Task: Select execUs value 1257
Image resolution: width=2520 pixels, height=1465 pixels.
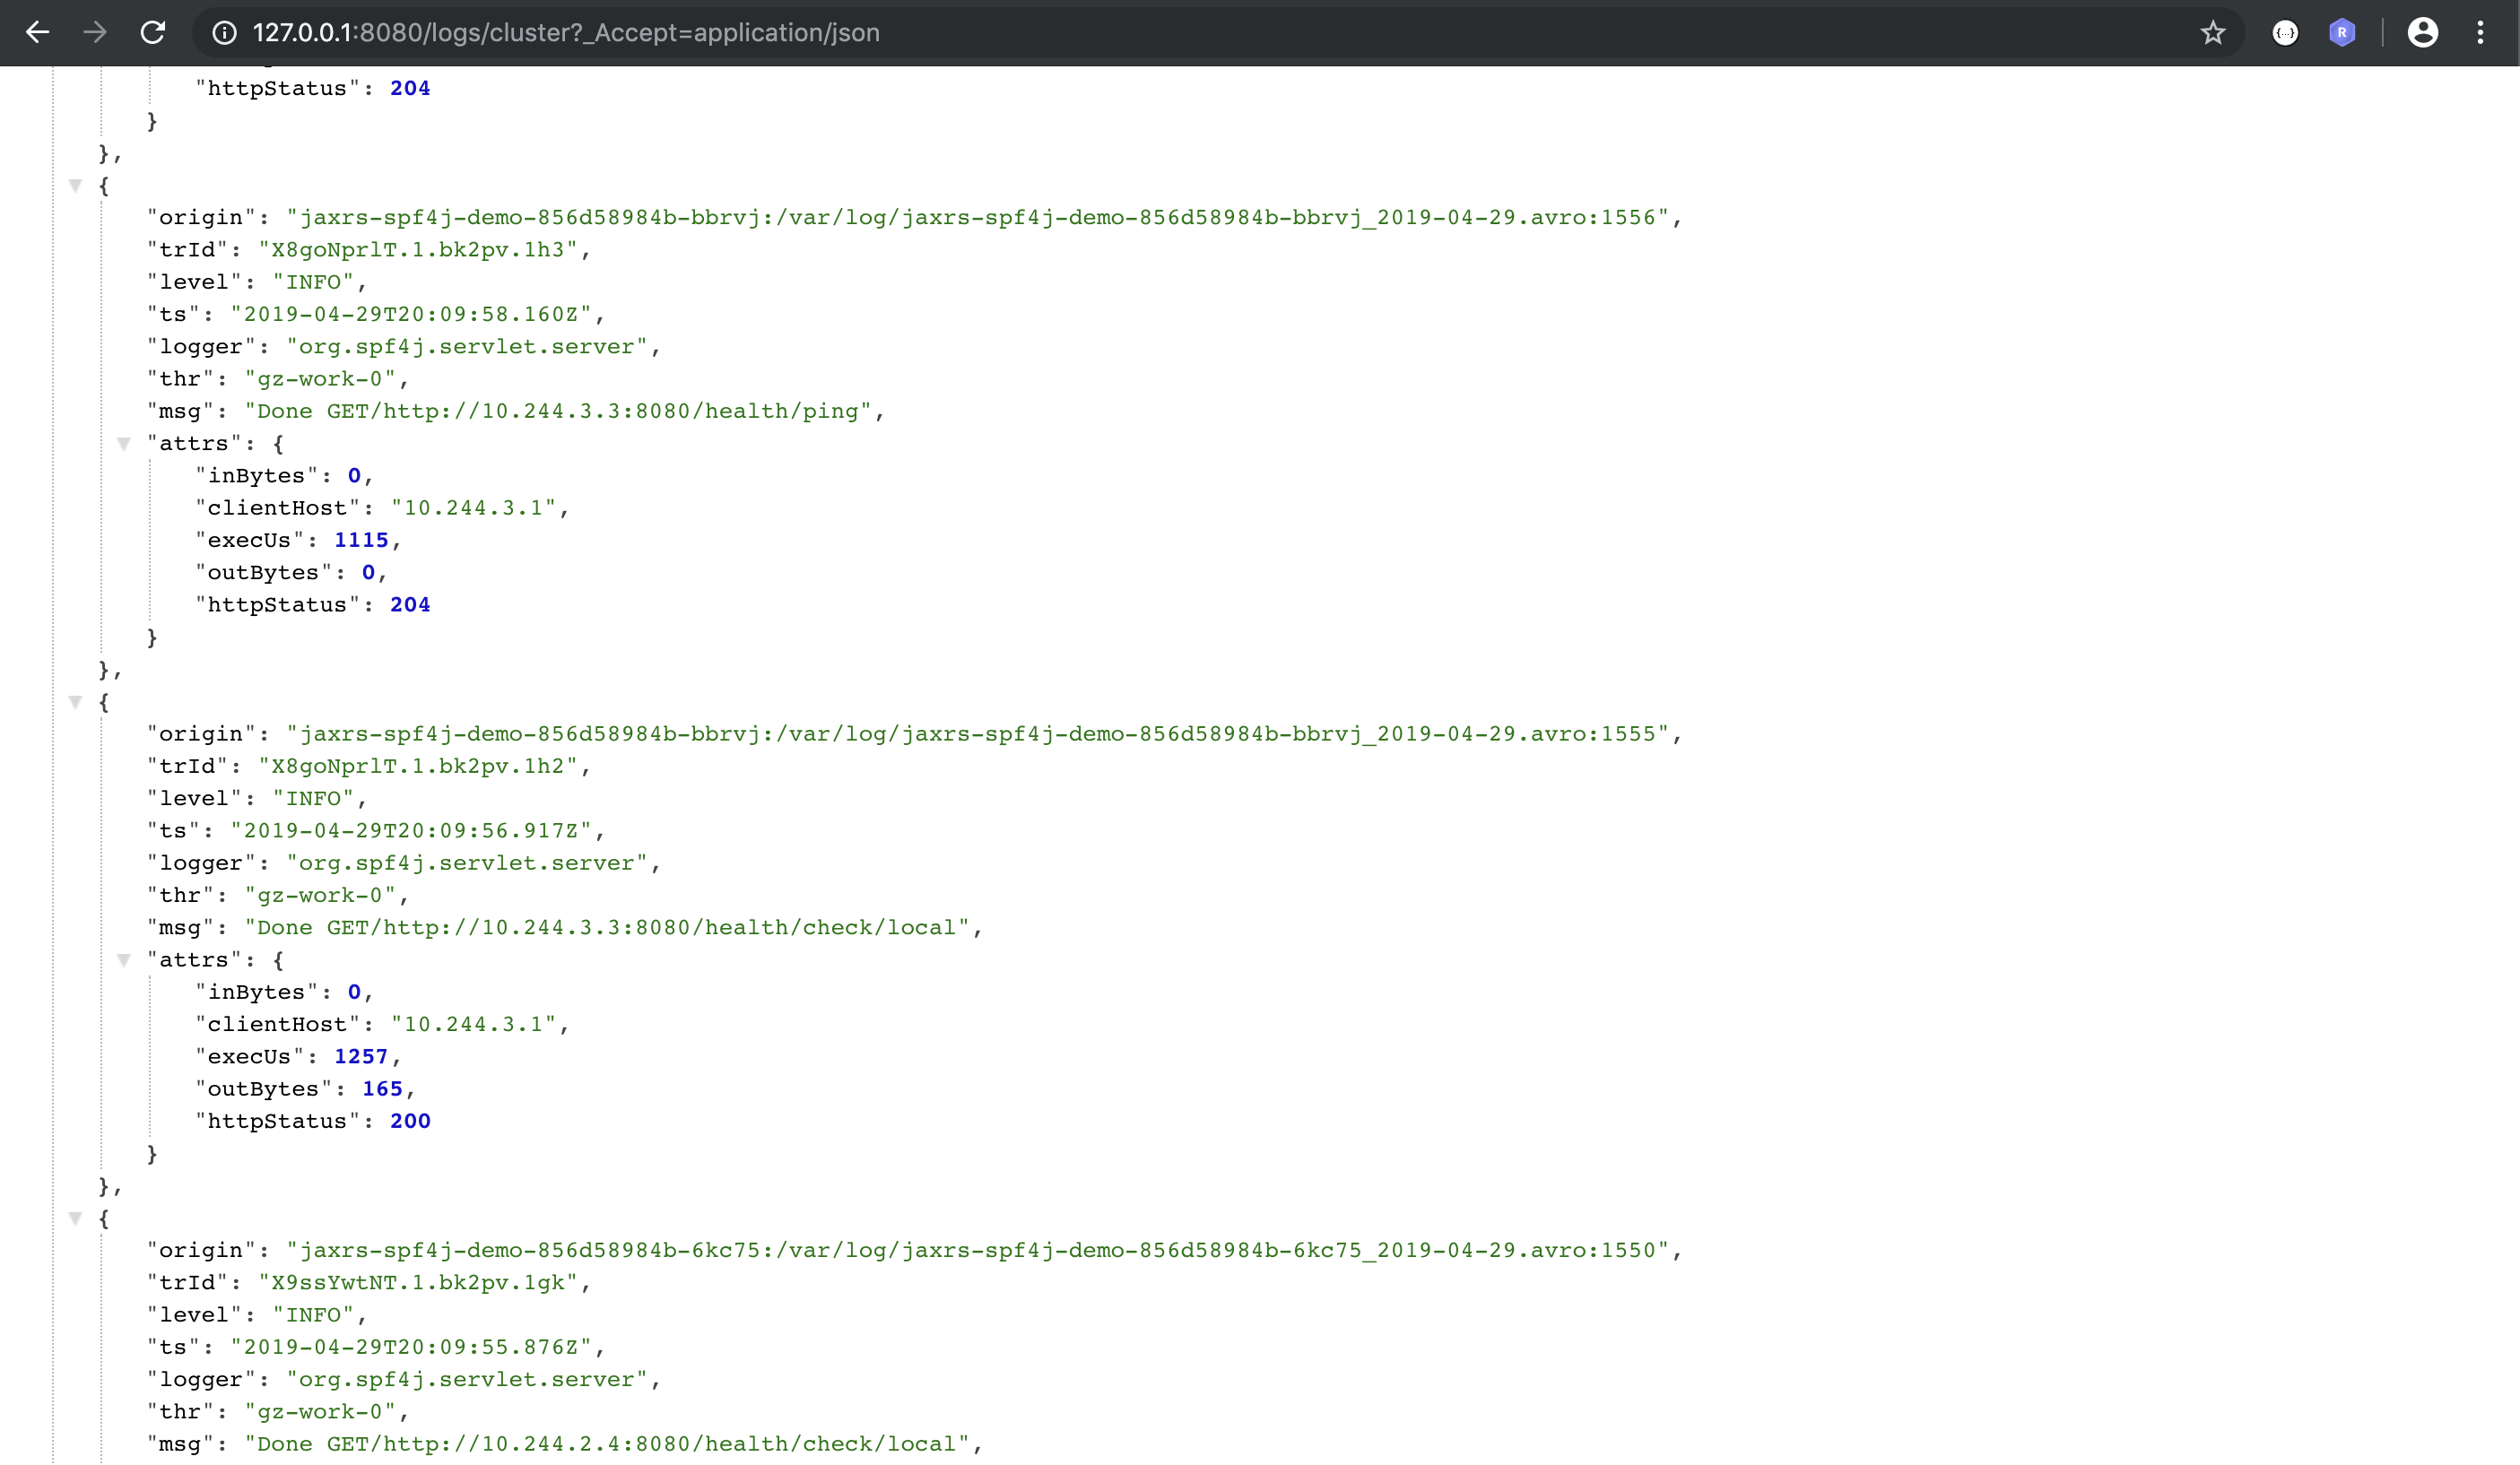Action: click(361, 1057)
